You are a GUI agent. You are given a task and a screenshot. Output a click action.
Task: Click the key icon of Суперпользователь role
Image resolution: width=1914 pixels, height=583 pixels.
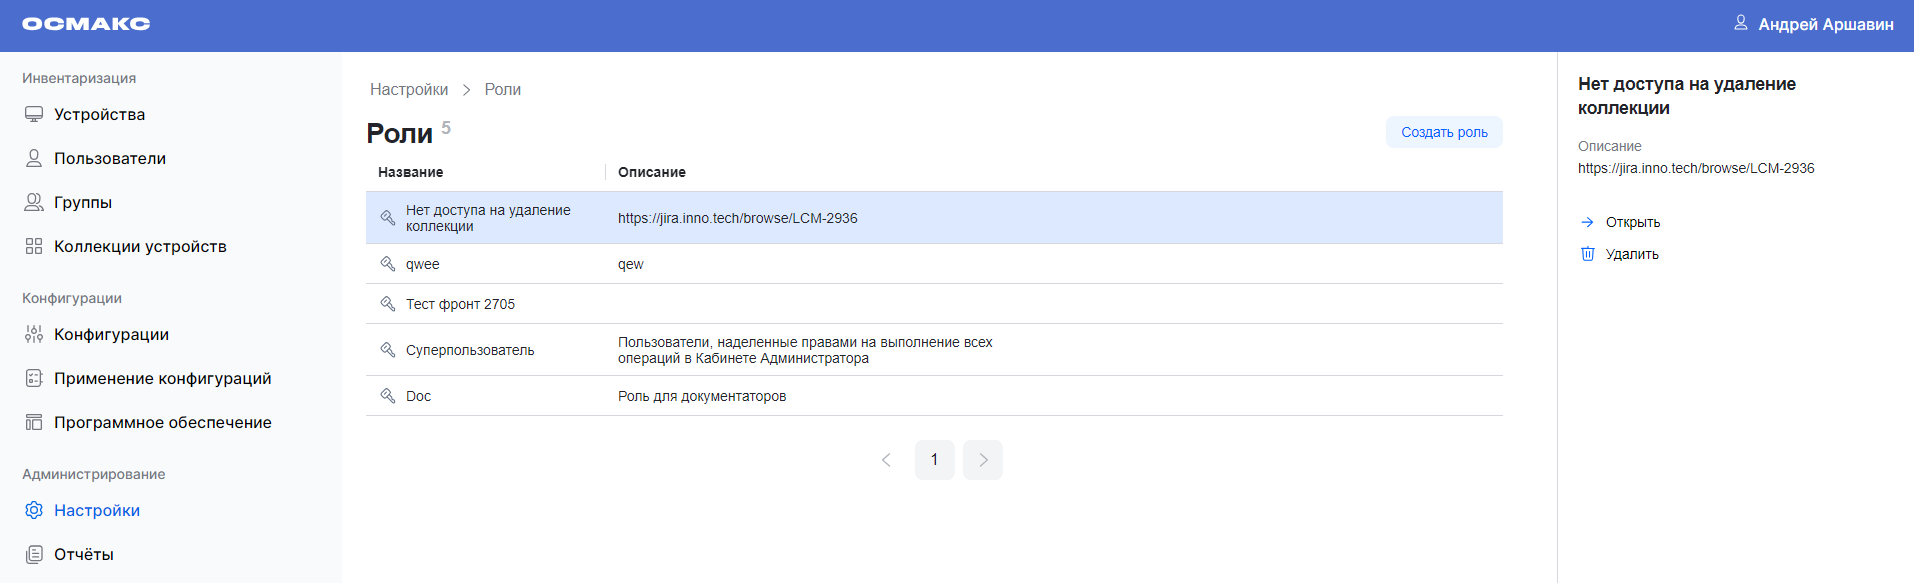click(x=388, y=350)
